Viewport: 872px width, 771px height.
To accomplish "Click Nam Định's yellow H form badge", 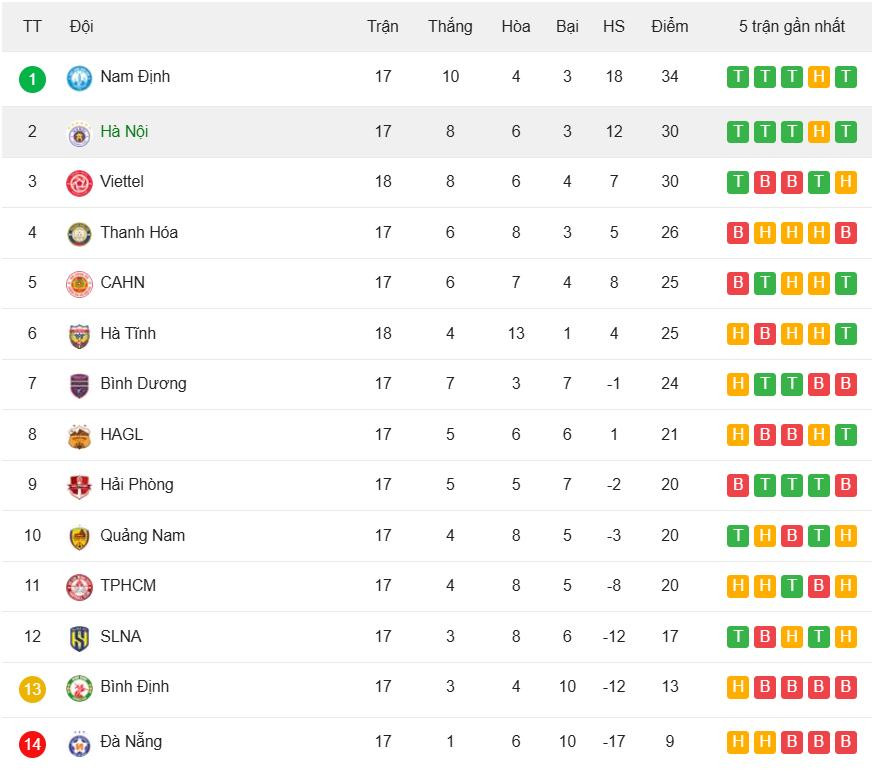I will click(818, 77).
